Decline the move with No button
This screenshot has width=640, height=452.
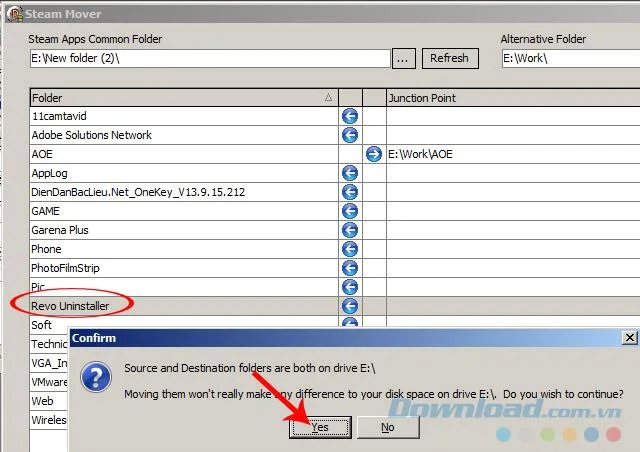pyautogui.click(x=388, y=428)
